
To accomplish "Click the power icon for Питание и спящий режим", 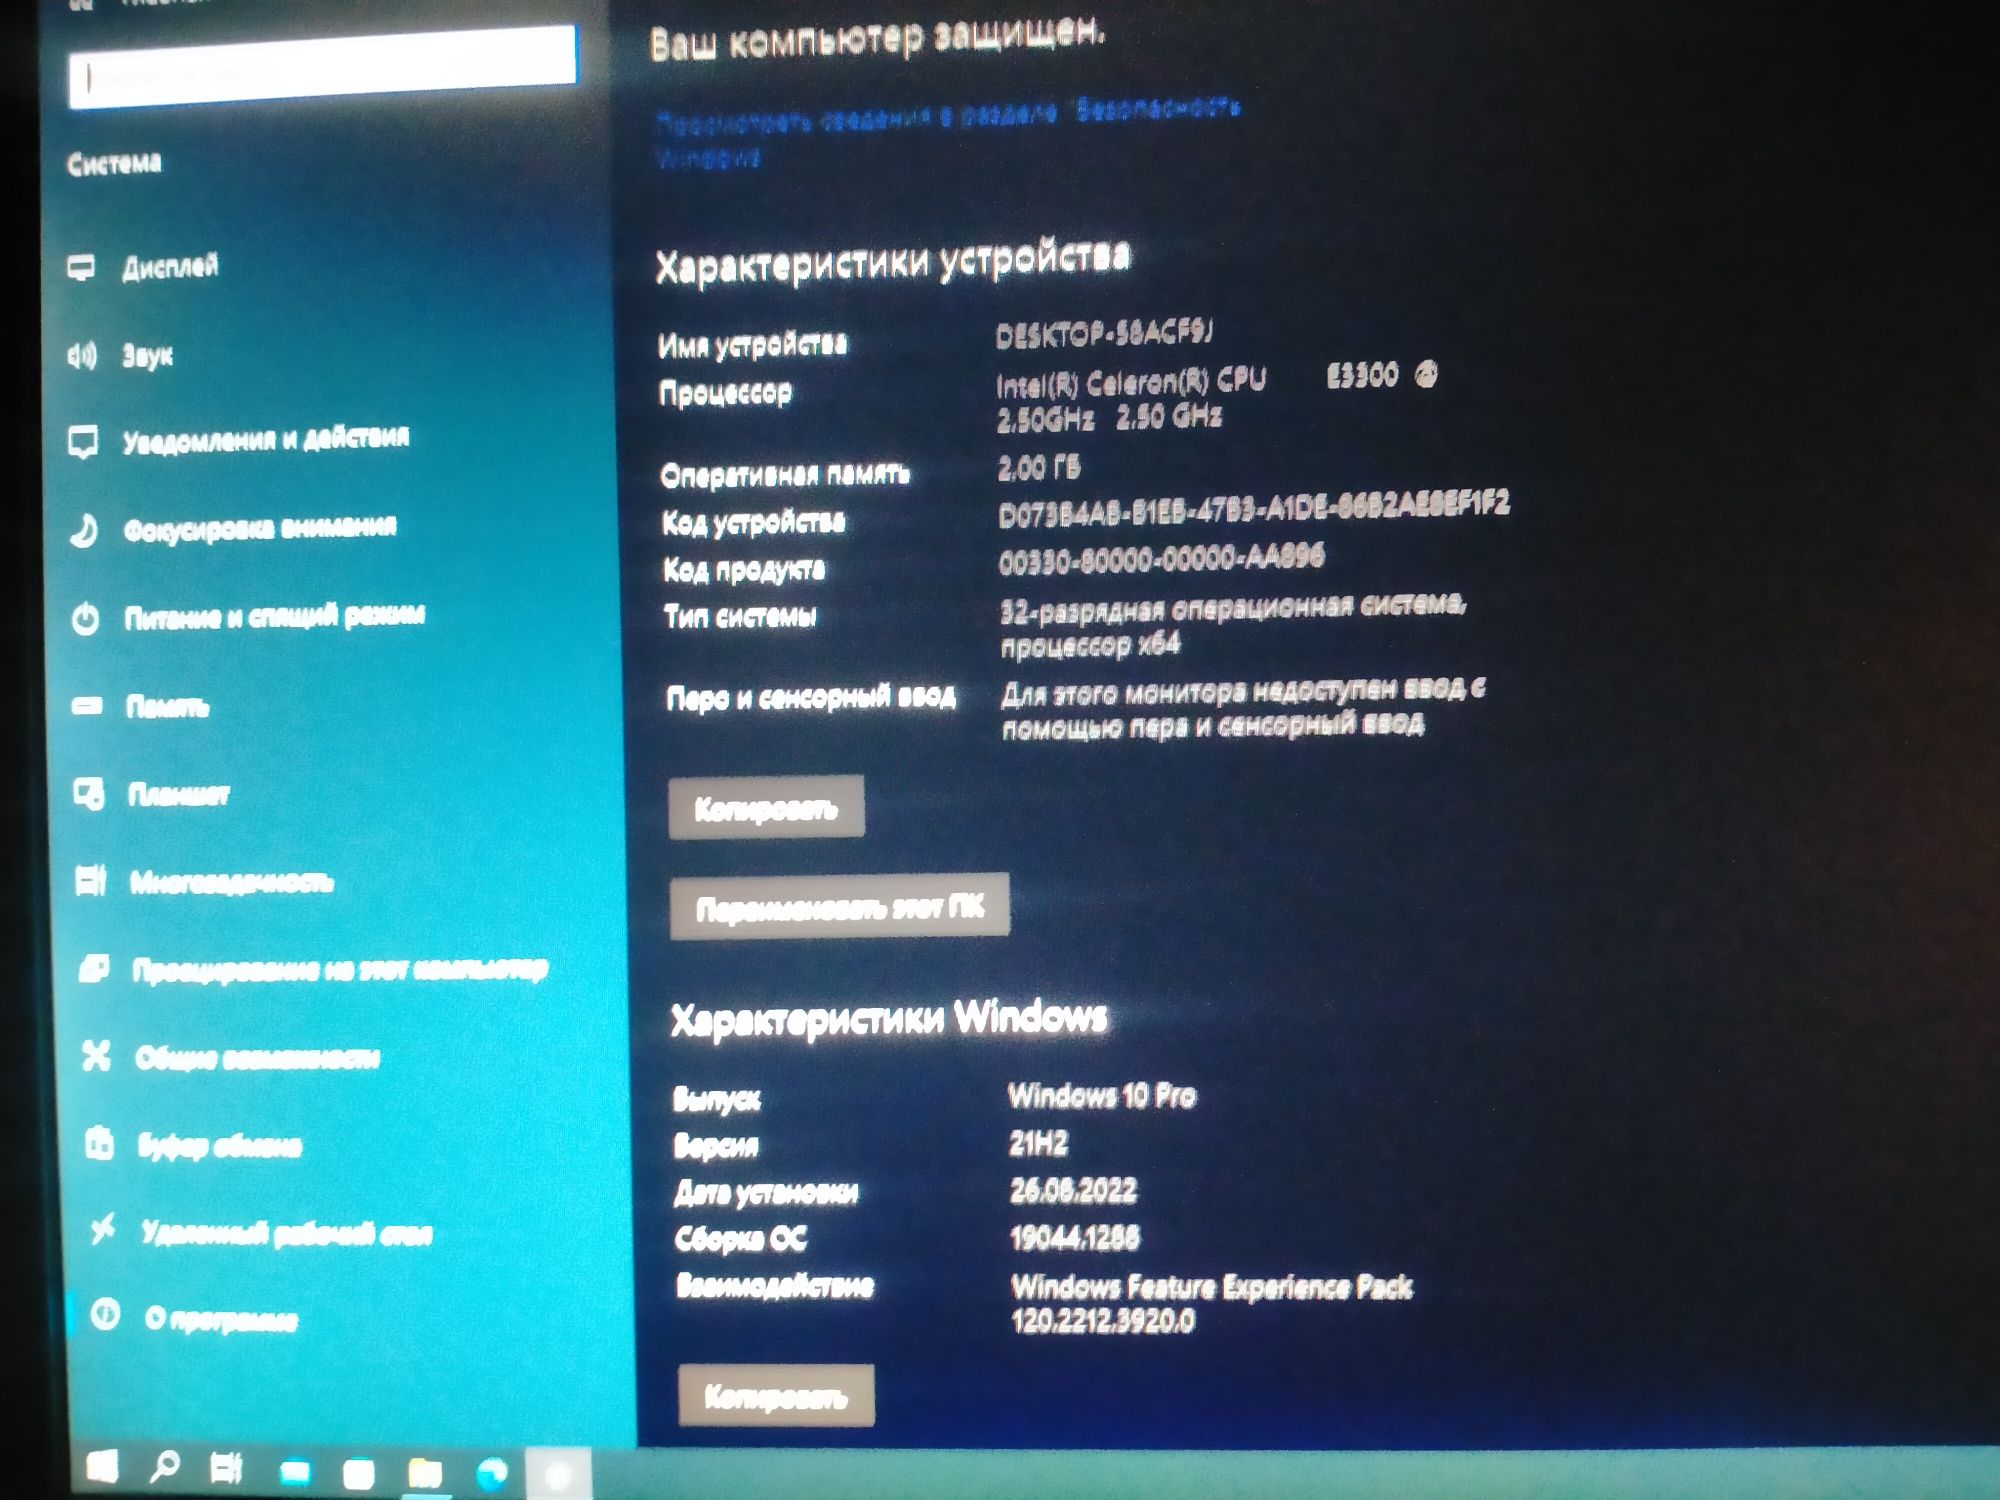I will click(x=86, y=618).
